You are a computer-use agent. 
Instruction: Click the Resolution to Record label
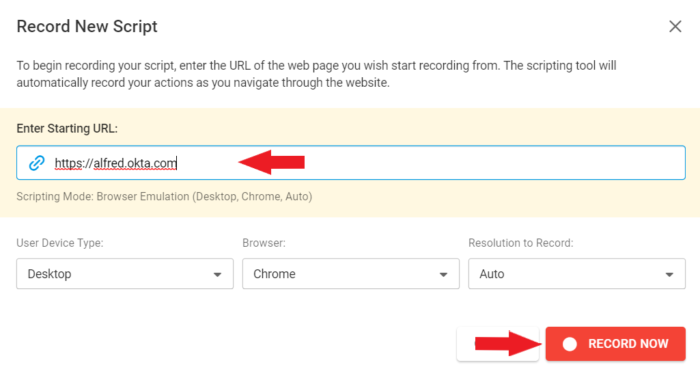(521, 243)
